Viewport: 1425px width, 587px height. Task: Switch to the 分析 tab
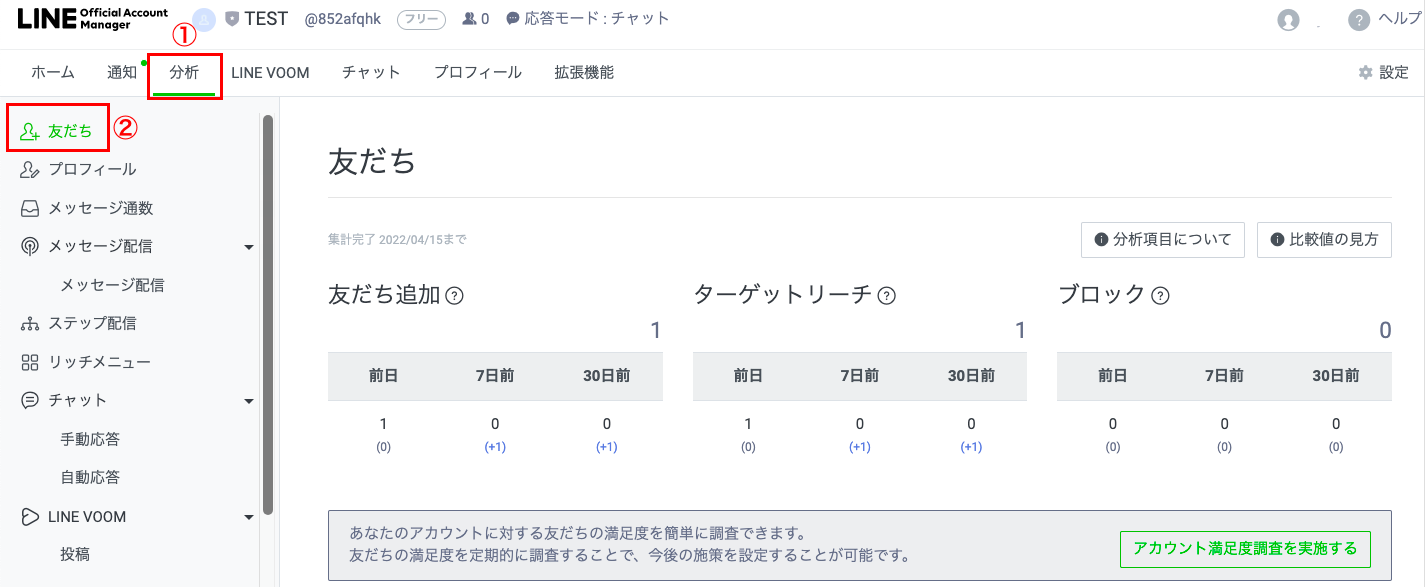[x=184, y=73]
